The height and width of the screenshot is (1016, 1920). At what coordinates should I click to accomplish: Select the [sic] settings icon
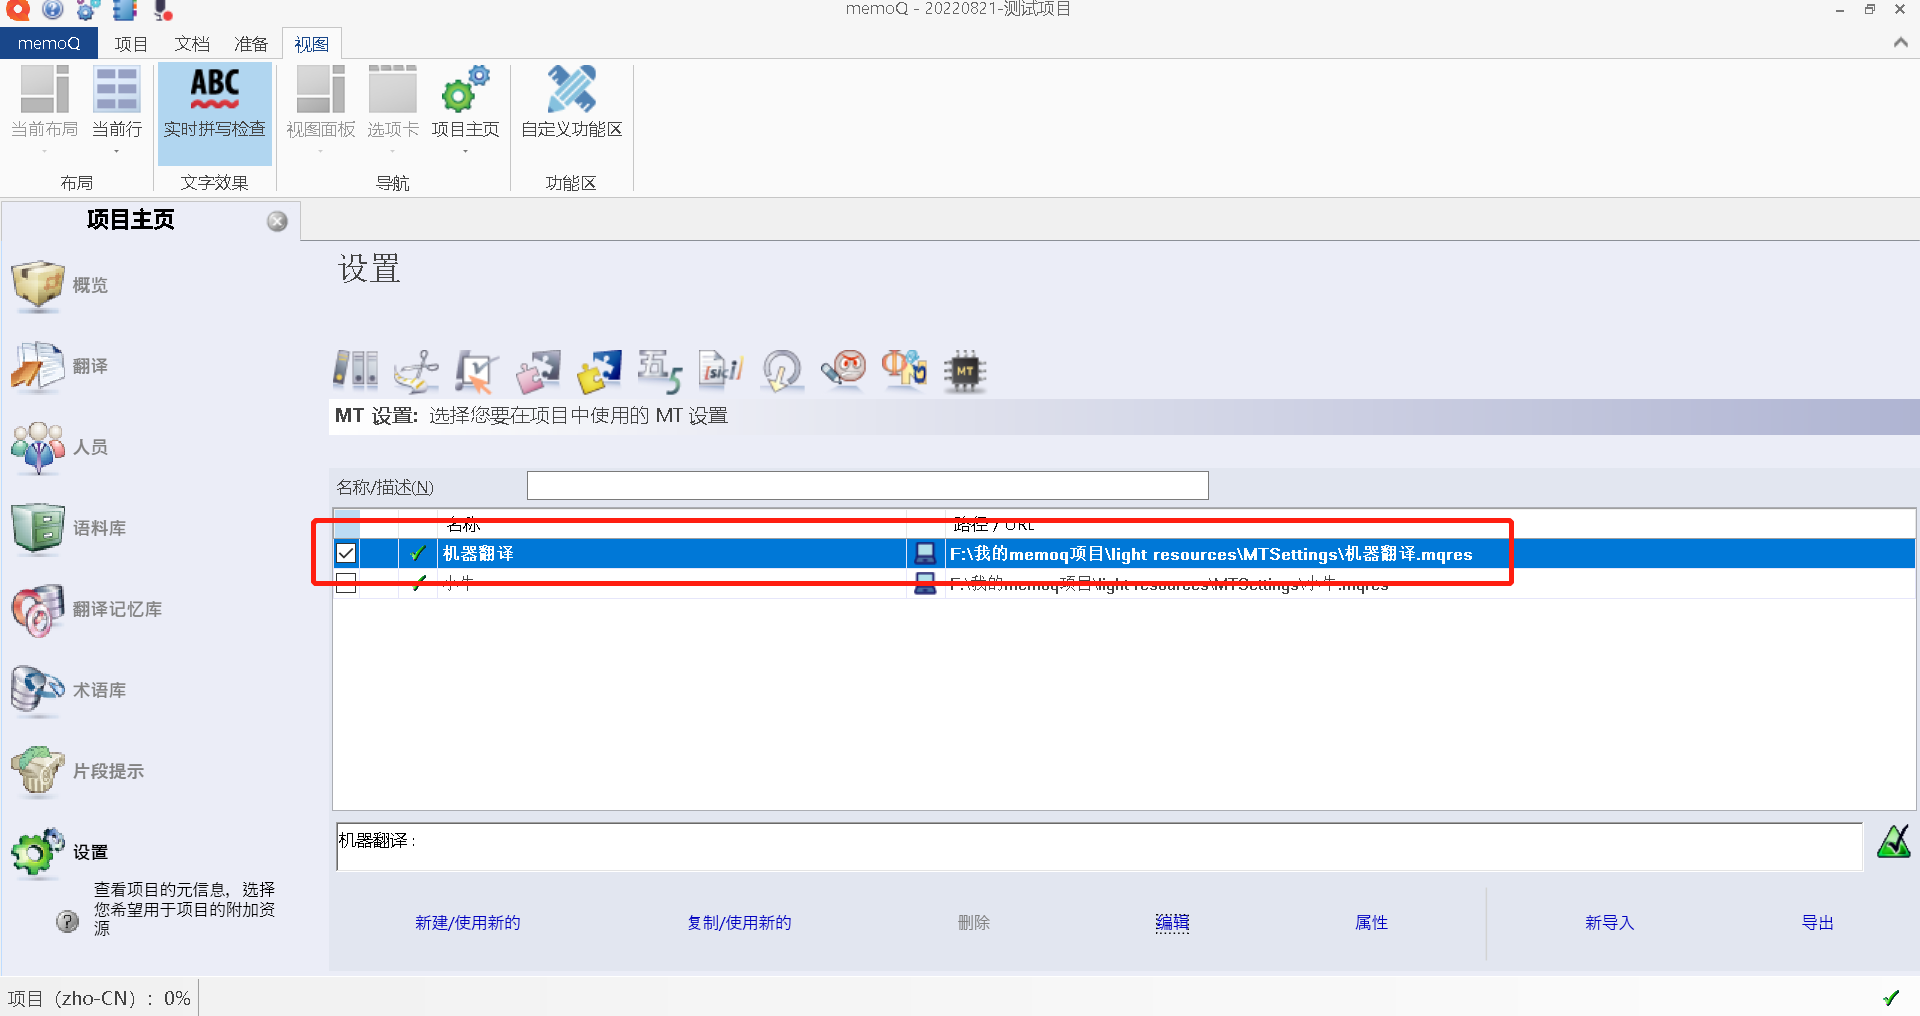click(721, 371)
